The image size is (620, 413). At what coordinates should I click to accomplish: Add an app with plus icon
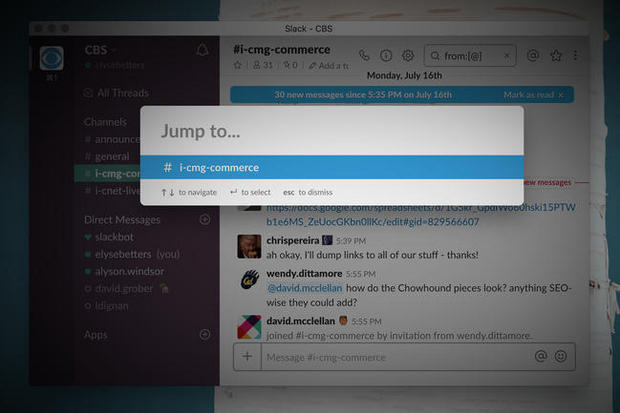205,334
